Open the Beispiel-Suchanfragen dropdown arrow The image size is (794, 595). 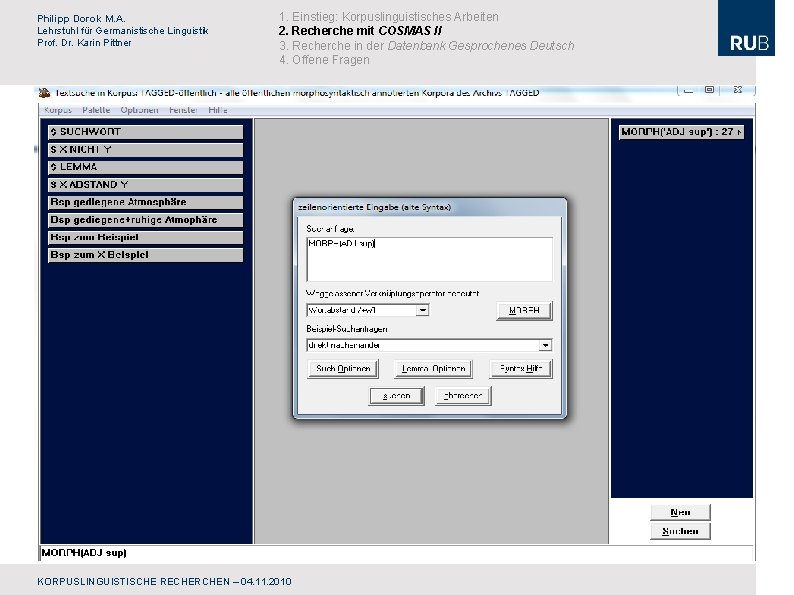coord(545,345)
